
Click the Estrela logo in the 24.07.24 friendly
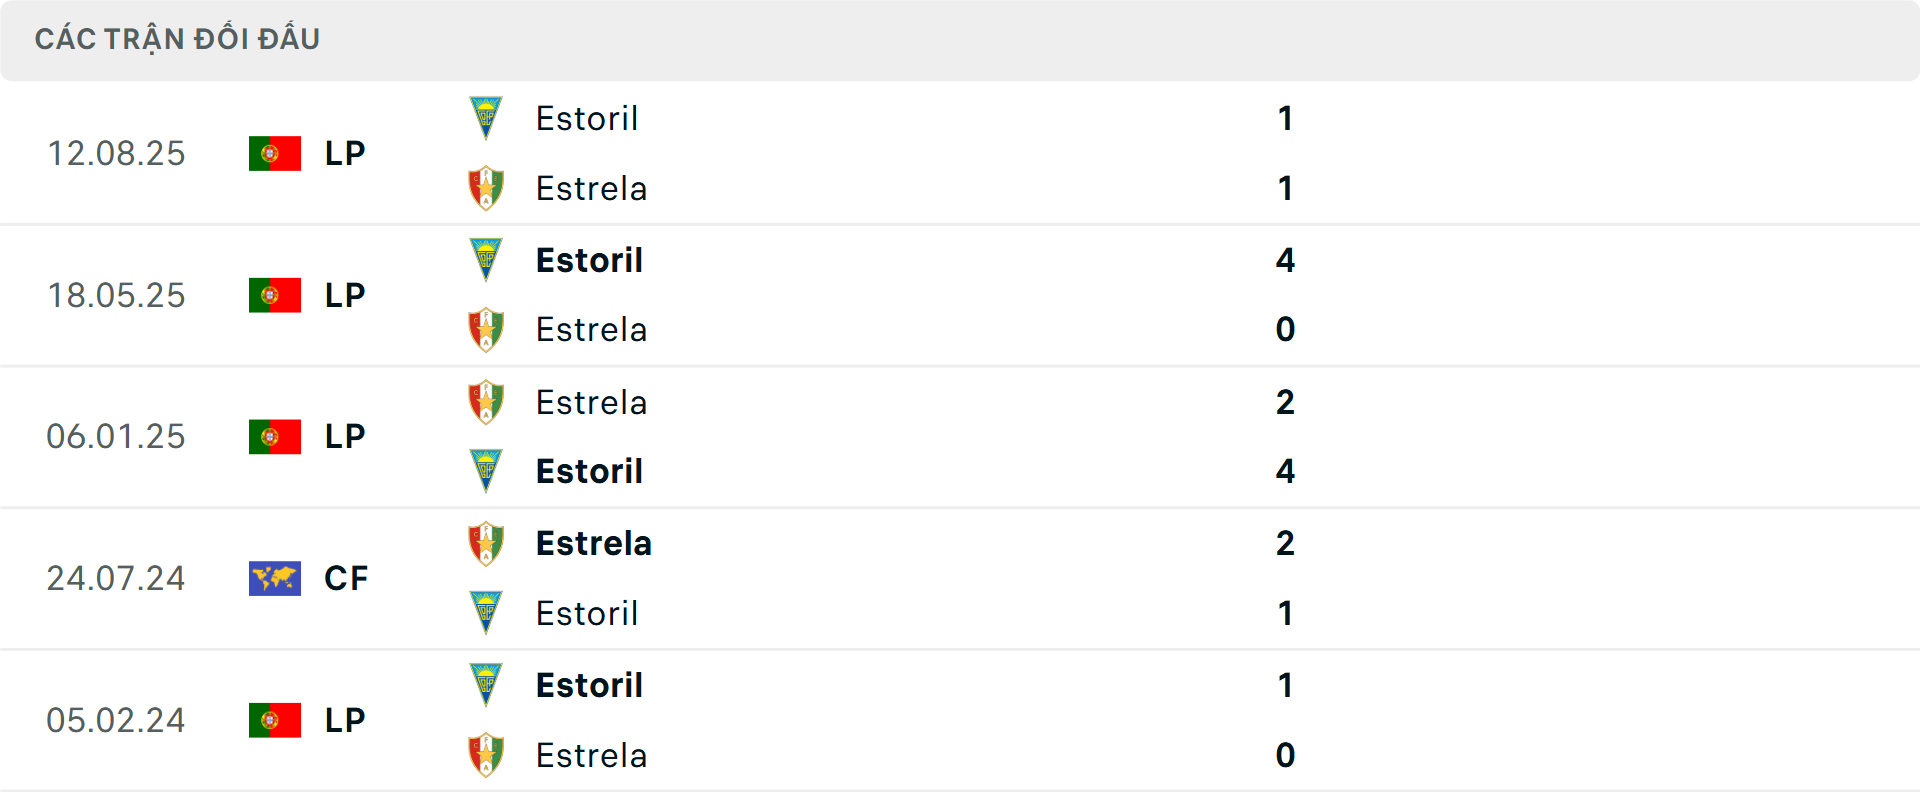click(x=486, y=543)
